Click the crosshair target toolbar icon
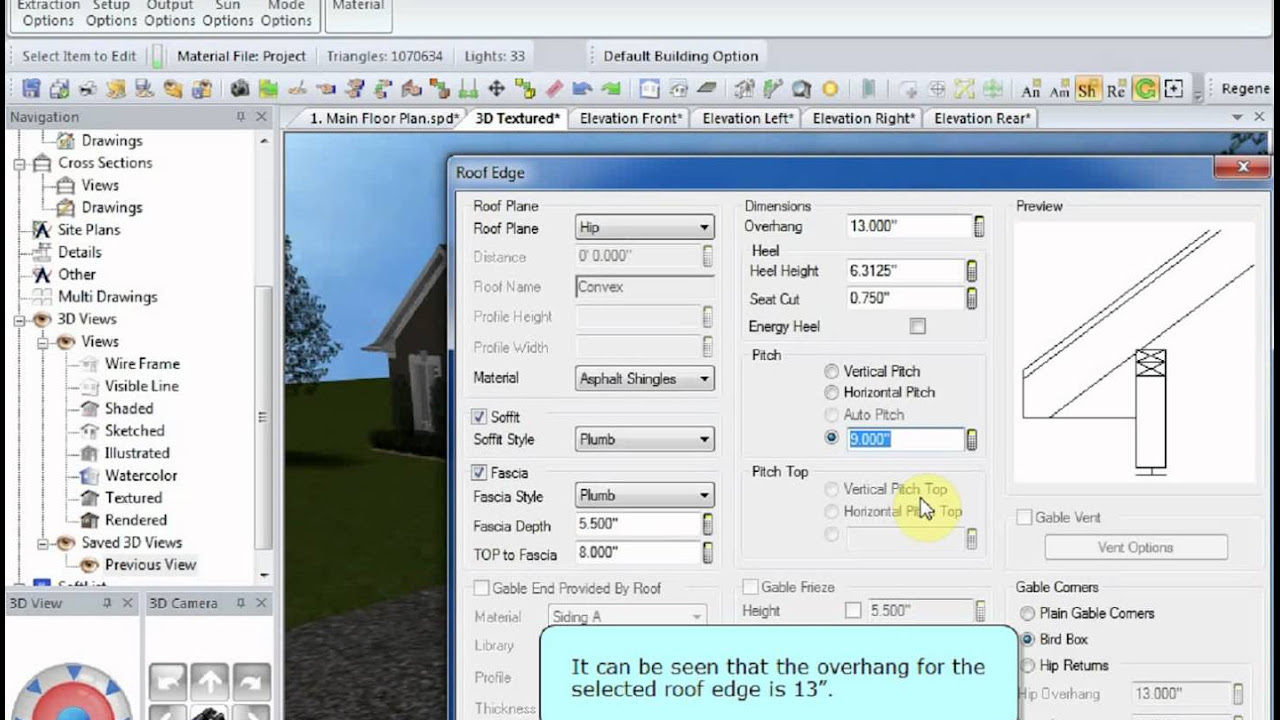This screenshot has height=720, width=1280. pos(937,89)
